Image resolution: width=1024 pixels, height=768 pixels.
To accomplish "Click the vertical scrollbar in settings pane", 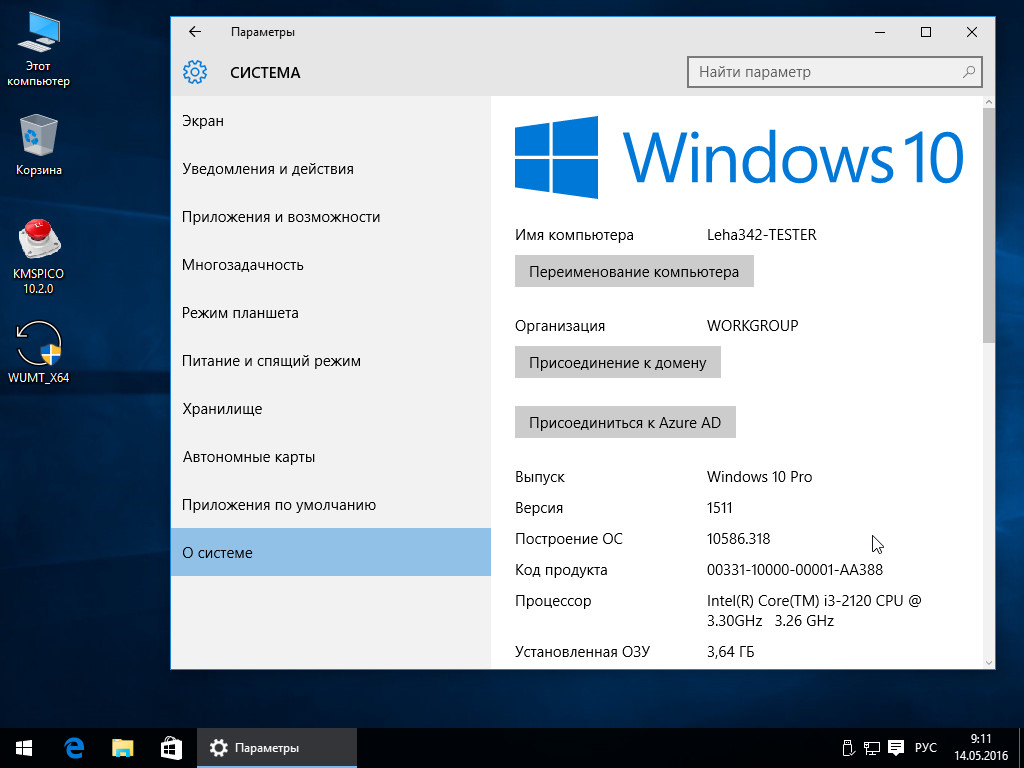I will click(989, 225).
